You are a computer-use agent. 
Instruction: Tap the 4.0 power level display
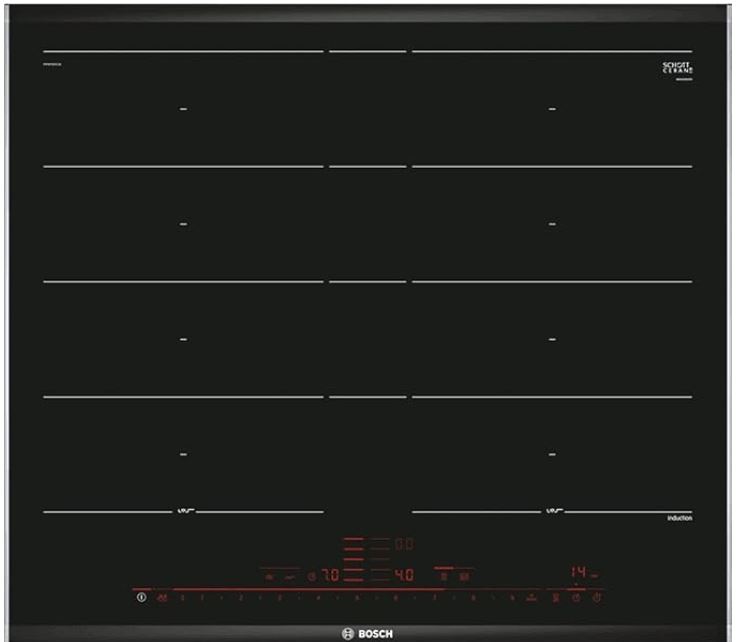coord(404,575)
